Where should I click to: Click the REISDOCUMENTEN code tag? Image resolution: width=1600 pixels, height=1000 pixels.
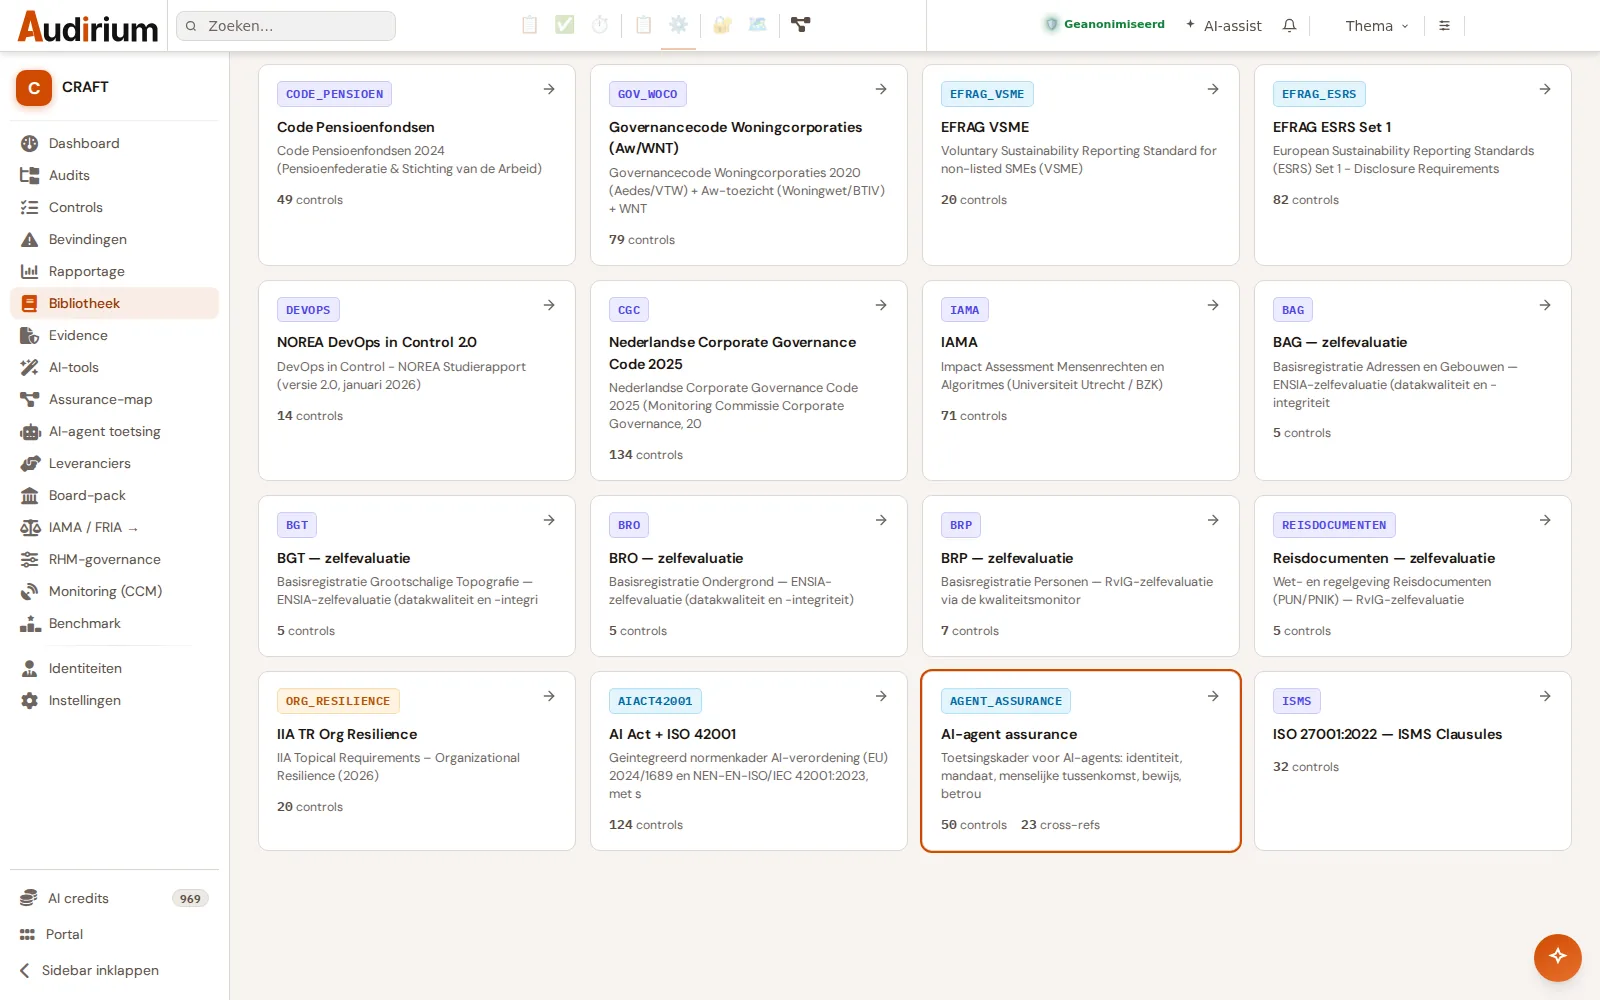point(1334,525)
